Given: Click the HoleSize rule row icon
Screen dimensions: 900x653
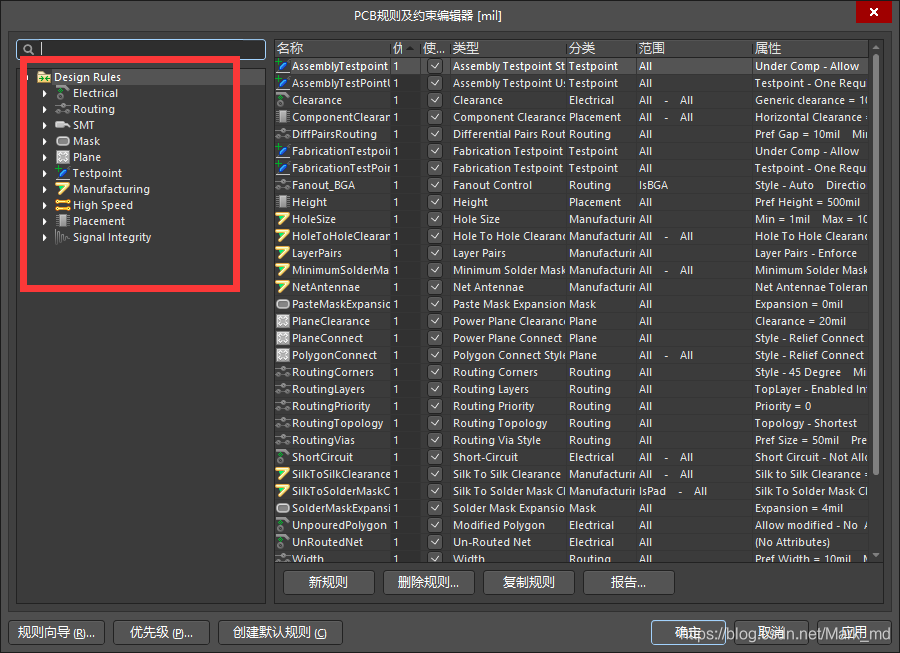Looking at the screenshot, I should pos(282,219).
